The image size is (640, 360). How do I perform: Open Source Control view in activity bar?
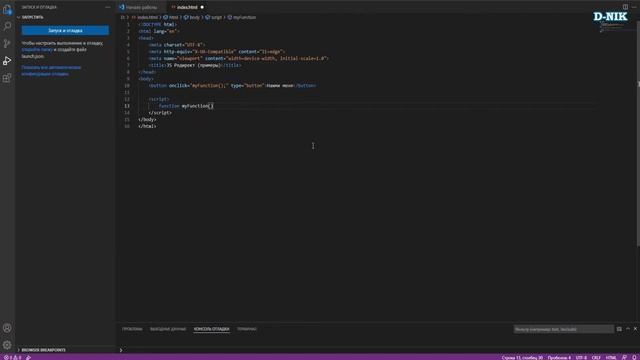tap(7, 43)
